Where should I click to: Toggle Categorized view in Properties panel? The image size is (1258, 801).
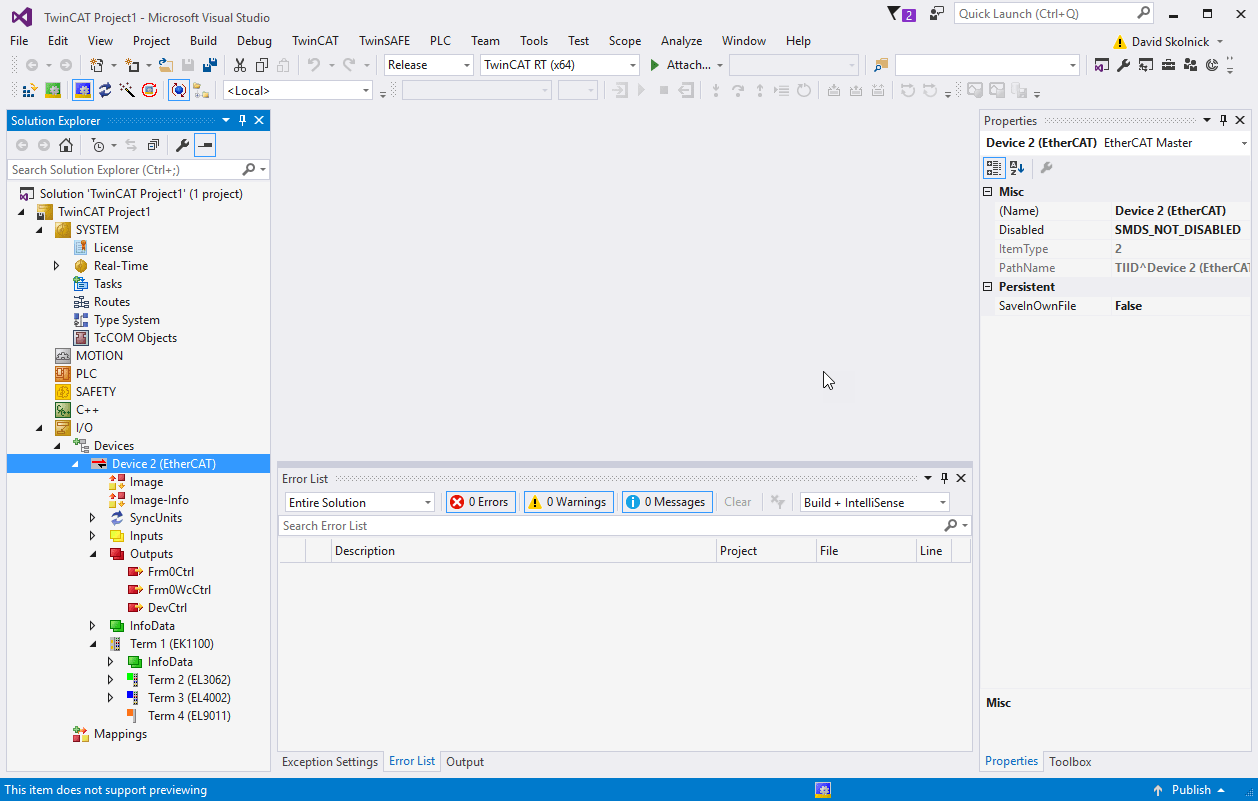coord(994,167)
